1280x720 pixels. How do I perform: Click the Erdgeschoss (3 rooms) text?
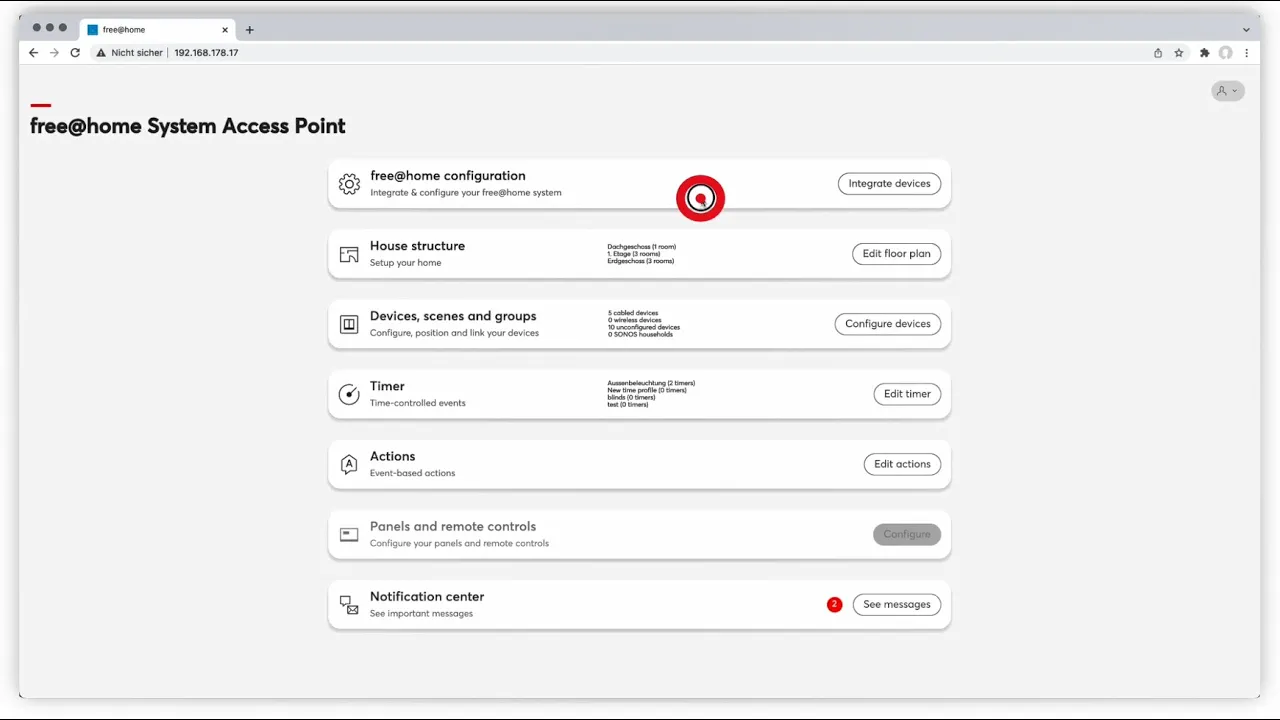click(641, 261)
